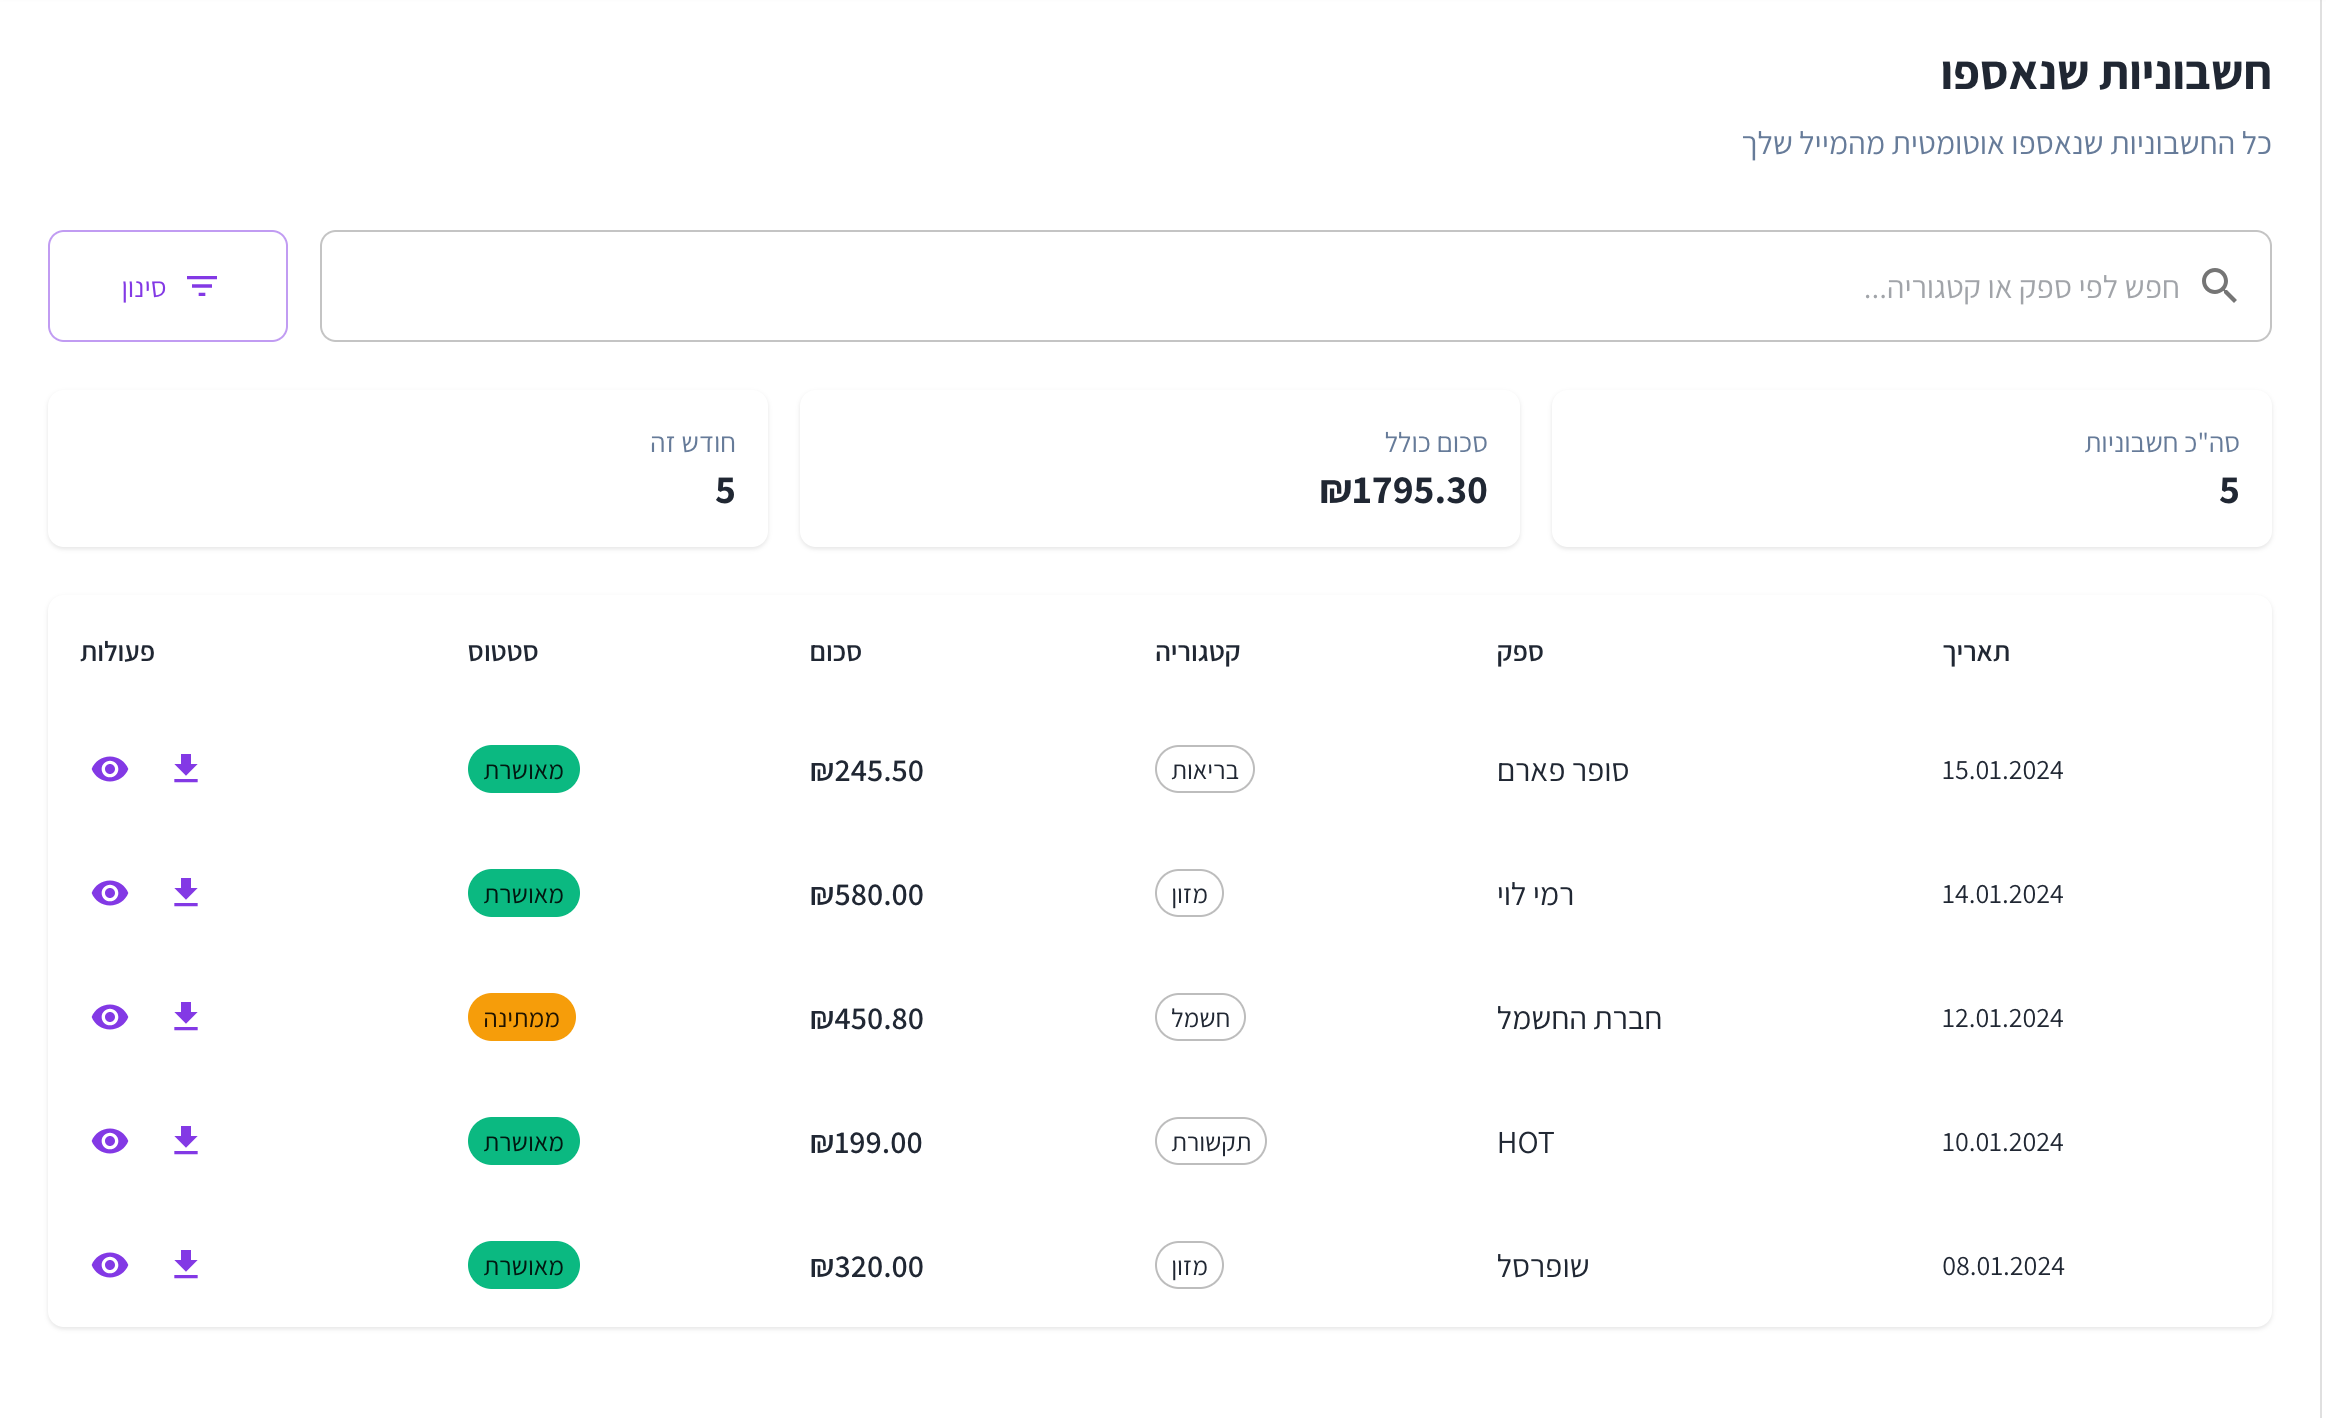Screen dimensions: 2326x1418
Task: Click the חשמל category chip
Action: coord(1199,1017)
